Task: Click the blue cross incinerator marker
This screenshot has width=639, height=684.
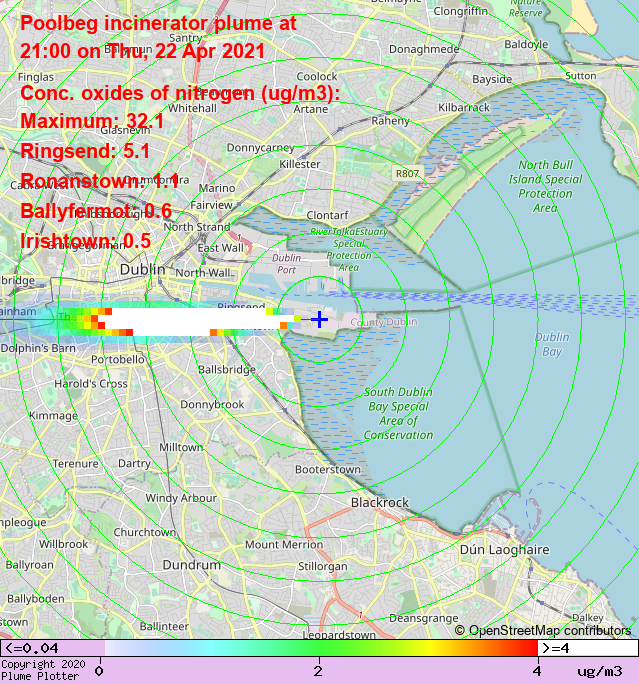Action: pyautogui.click(x=320, y=319)
